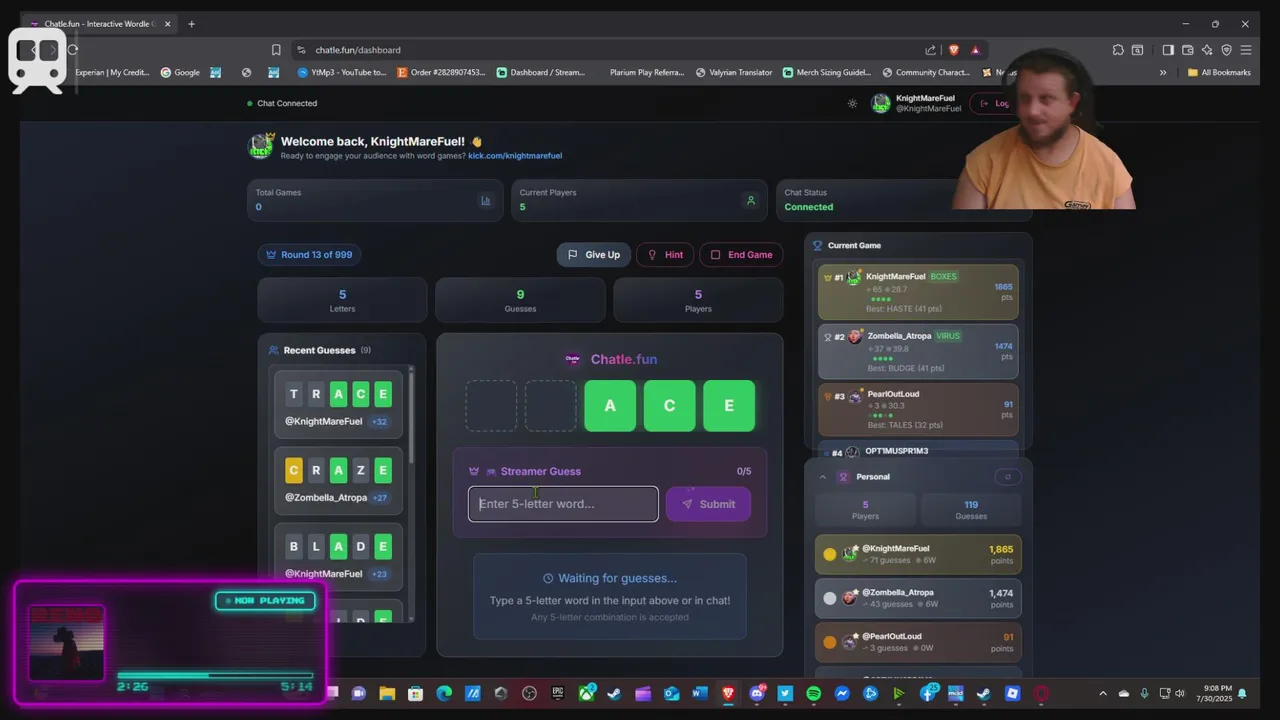Select Zombella_Atropa #2 in Current Game
The height and width of the screenshot is (720, 1280).
click(918, 351)
